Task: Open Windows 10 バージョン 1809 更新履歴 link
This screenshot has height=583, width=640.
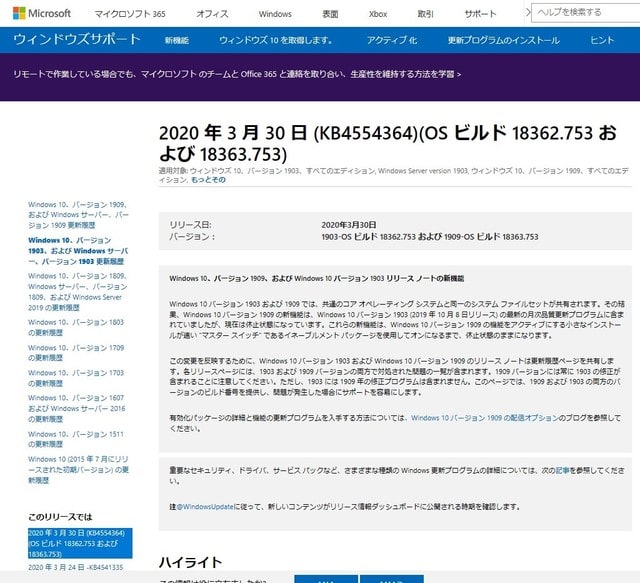Action: 78,292
